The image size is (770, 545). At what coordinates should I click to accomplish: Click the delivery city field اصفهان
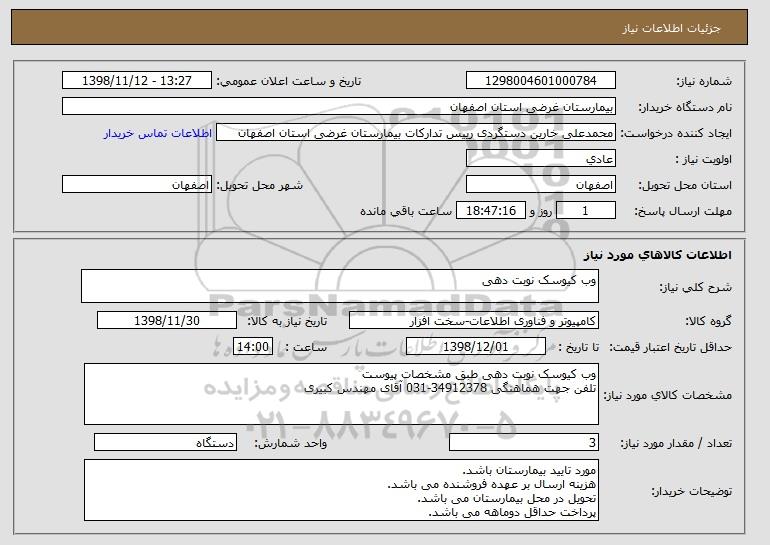(x=137, y=185)
